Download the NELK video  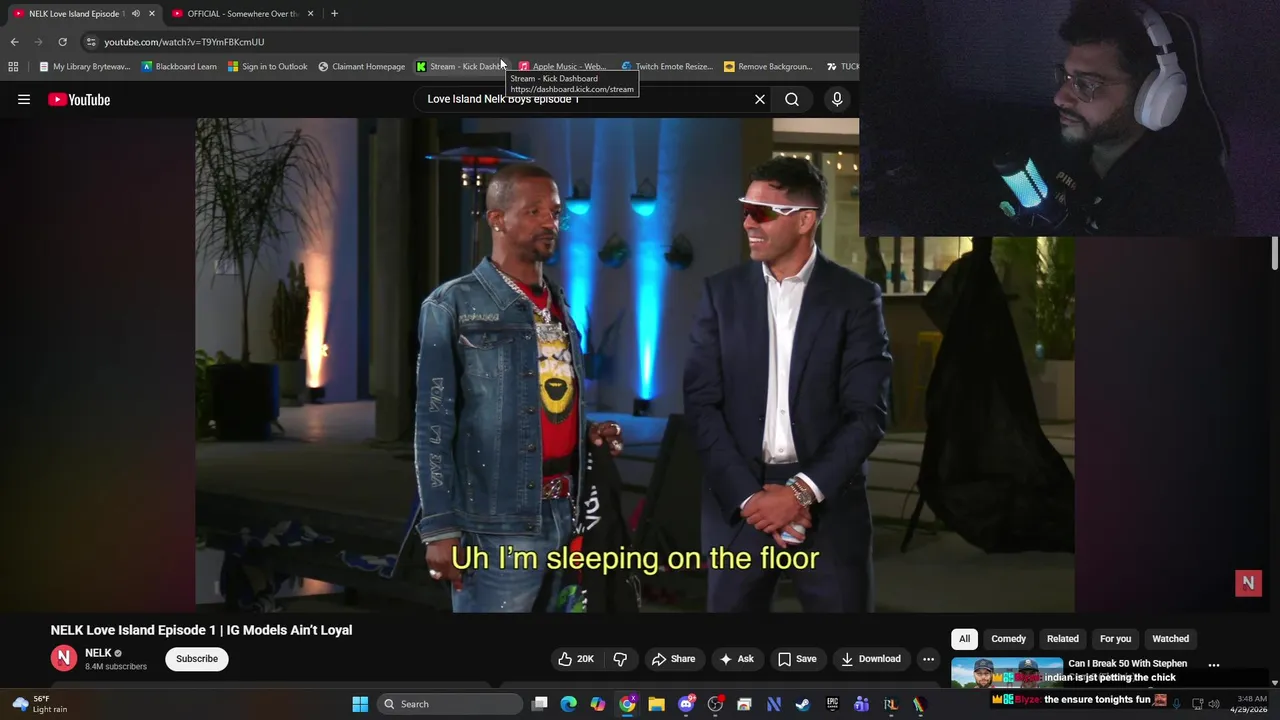point(871,659)
